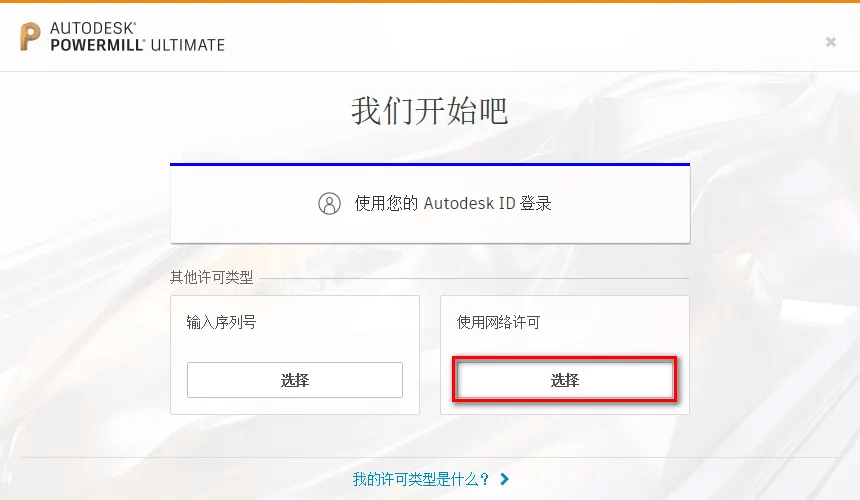
Task: Click the chevron arrow beside the license question
Action: coord(505,479)
